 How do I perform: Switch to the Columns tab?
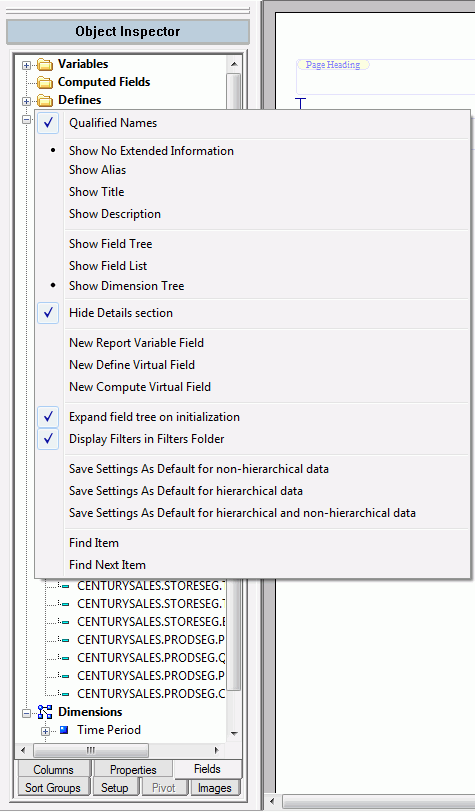(54, 770)
